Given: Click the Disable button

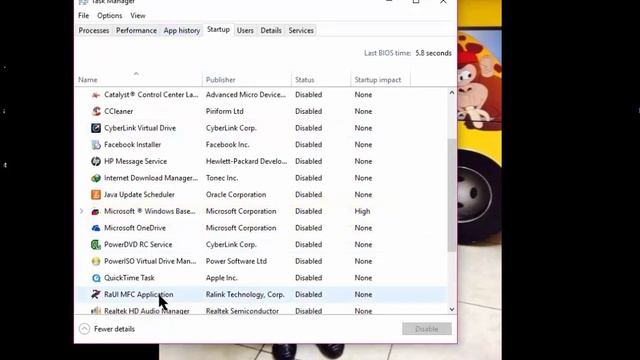Looking at the screenshot, I should click(x=427, y=329).
